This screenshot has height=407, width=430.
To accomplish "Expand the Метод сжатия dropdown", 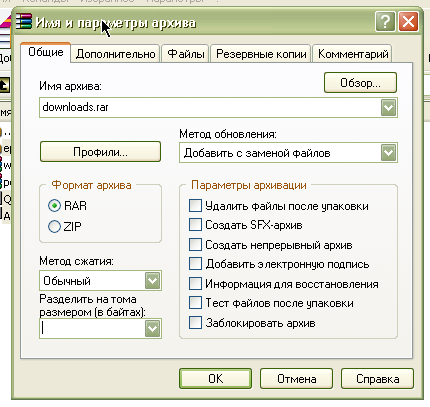I will coord(153,280).
